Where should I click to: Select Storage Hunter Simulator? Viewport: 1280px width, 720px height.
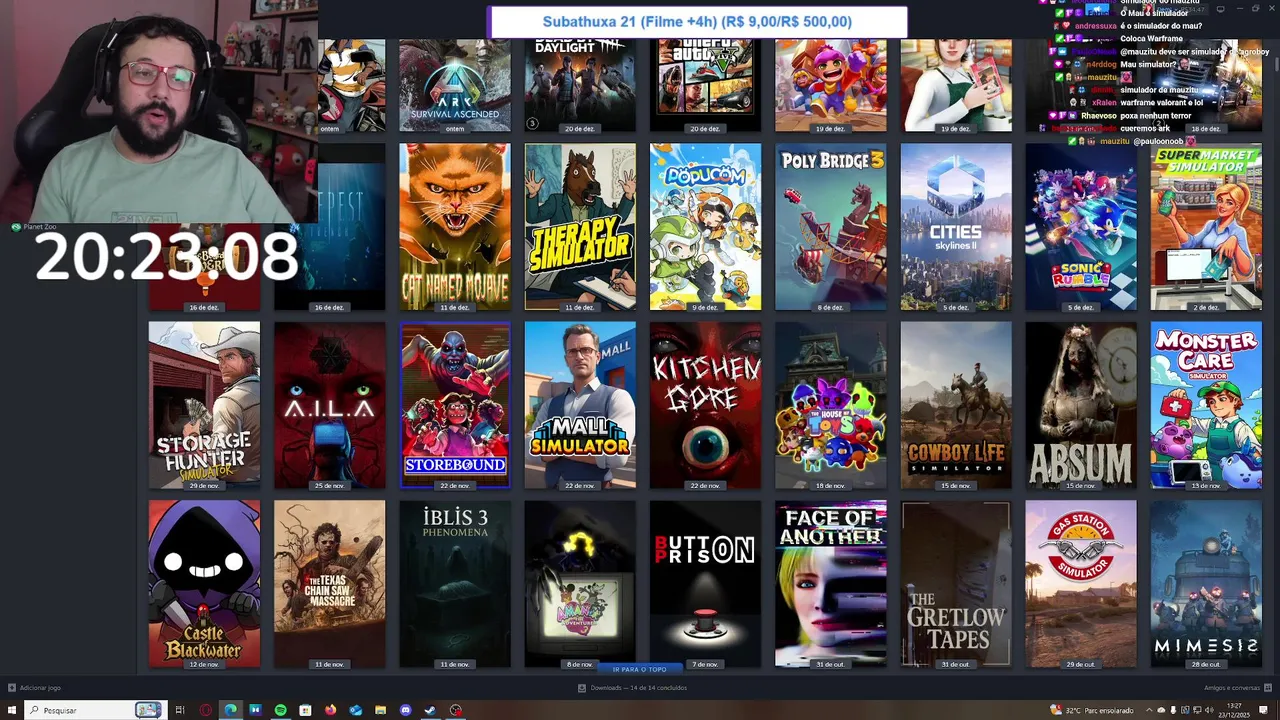point(204,405)
